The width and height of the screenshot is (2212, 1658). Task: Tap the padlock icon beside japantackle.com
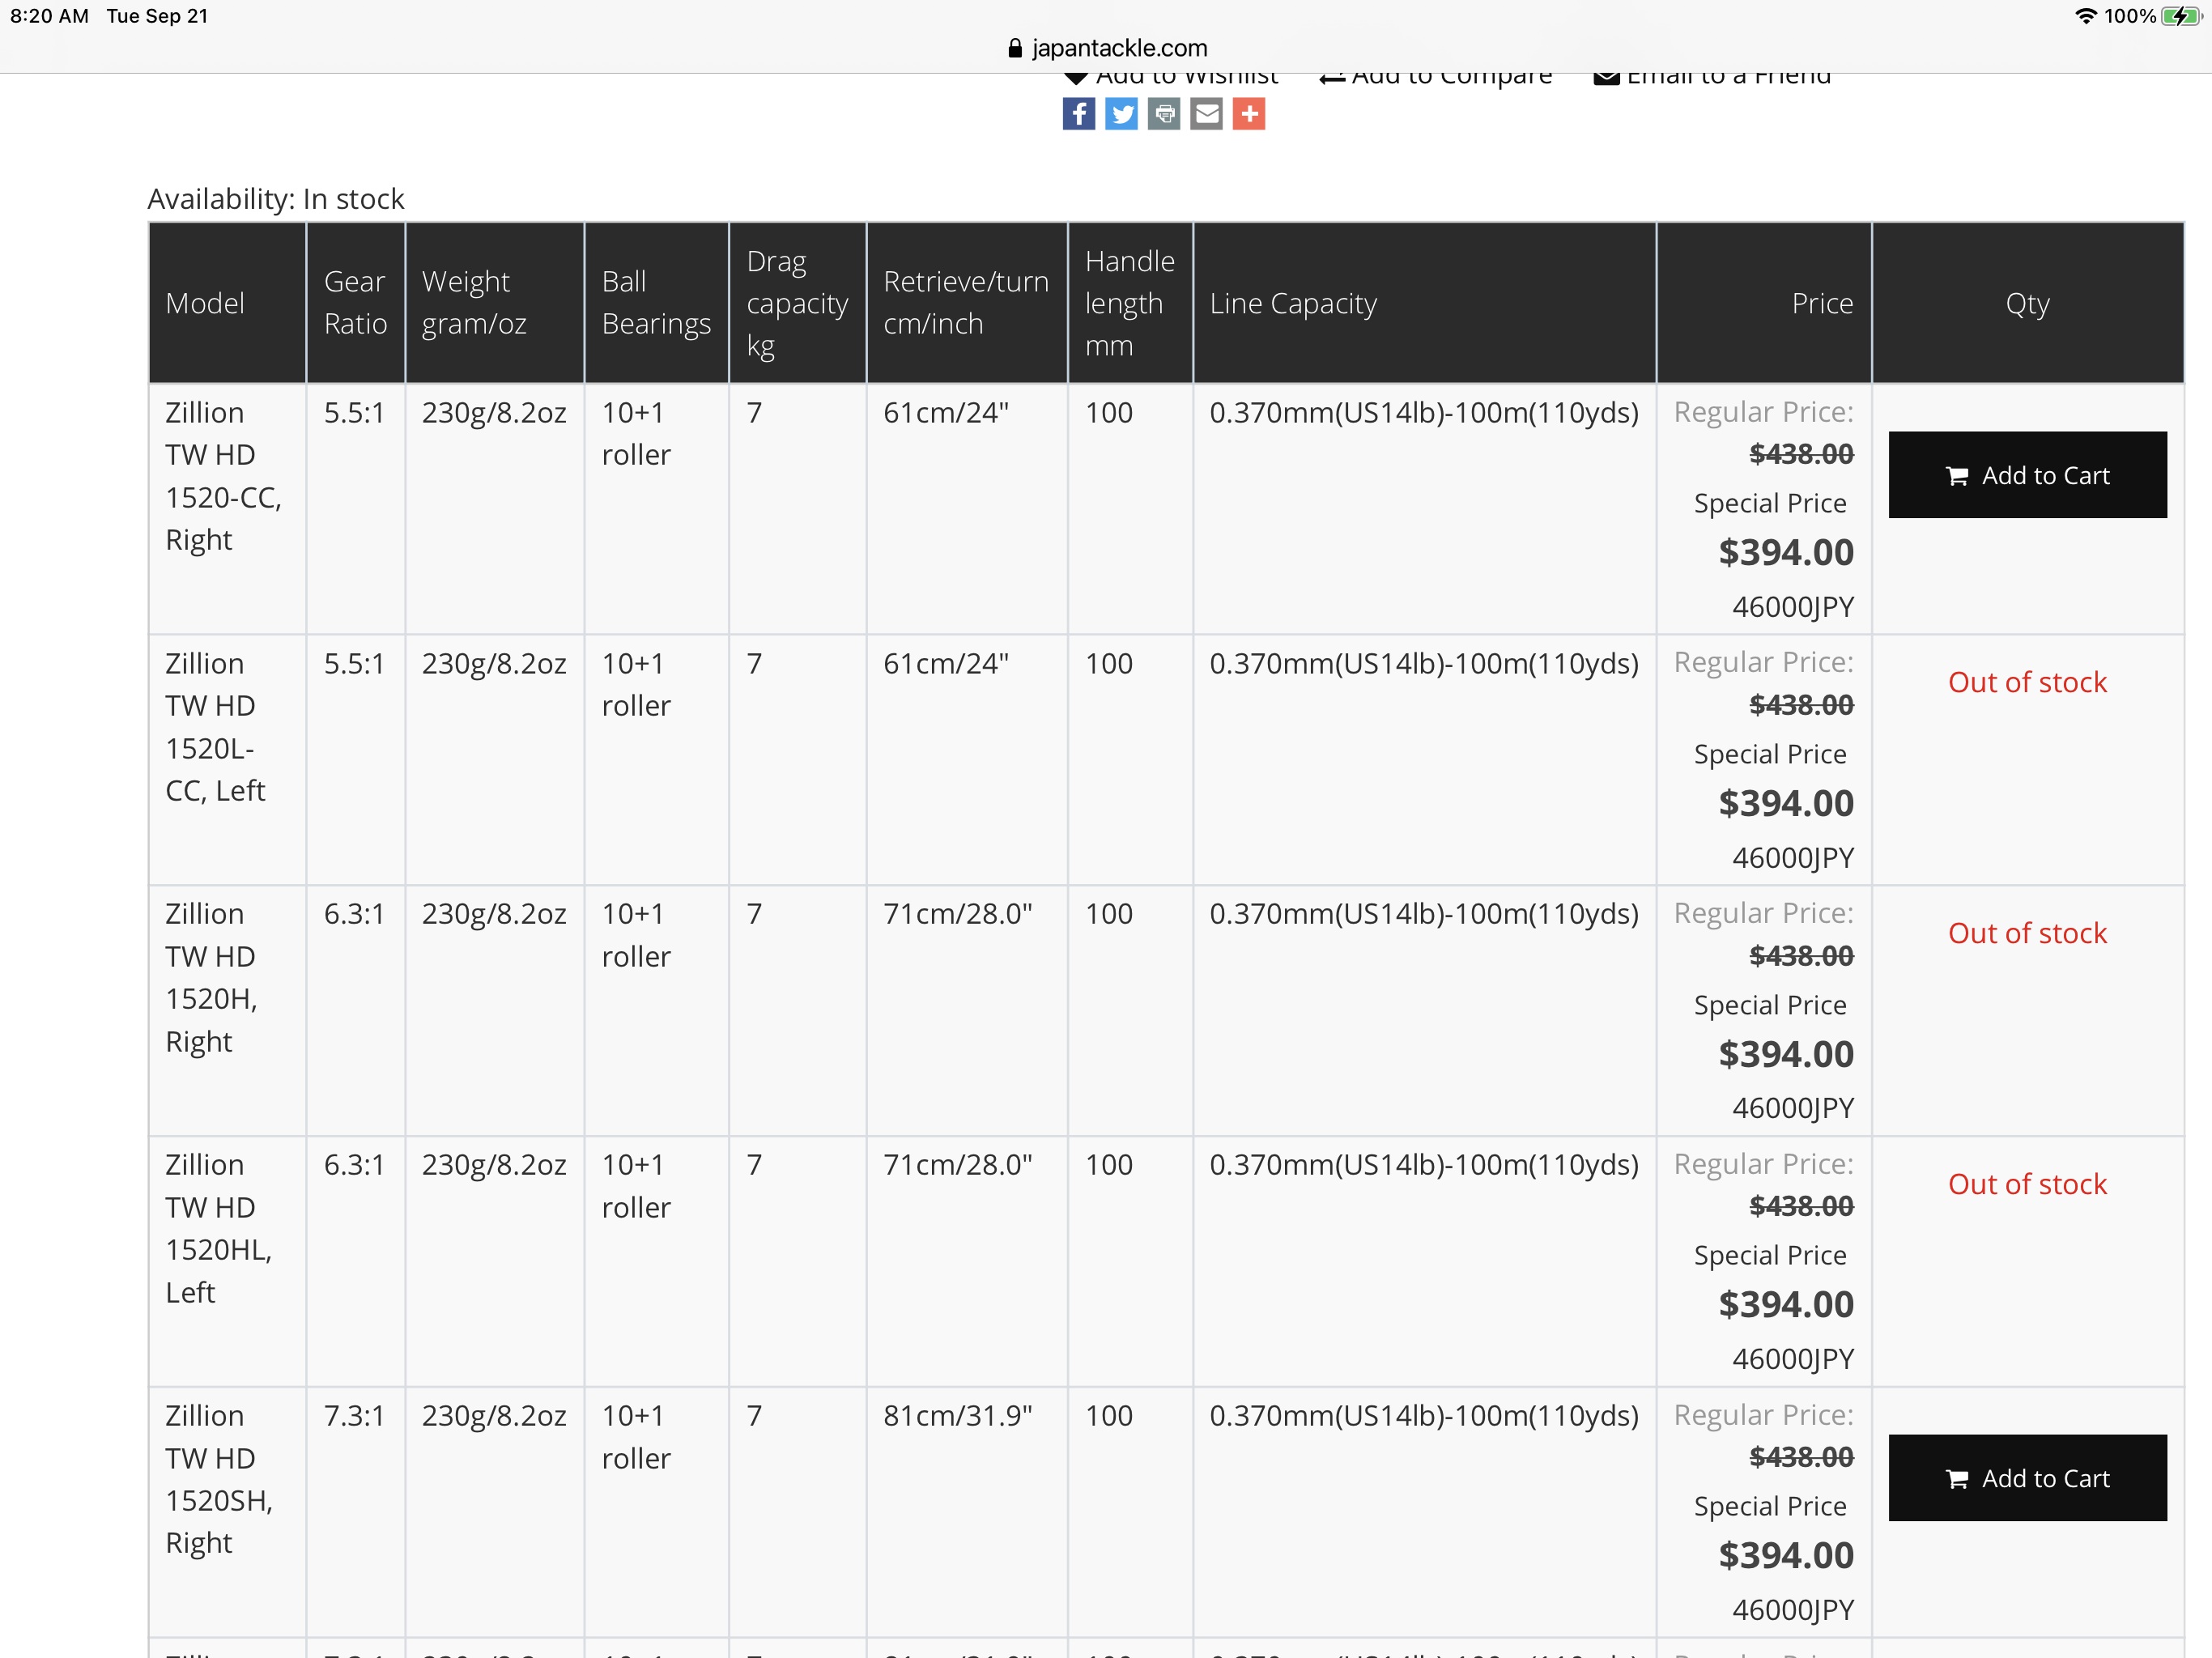[x=1015, y=48]
